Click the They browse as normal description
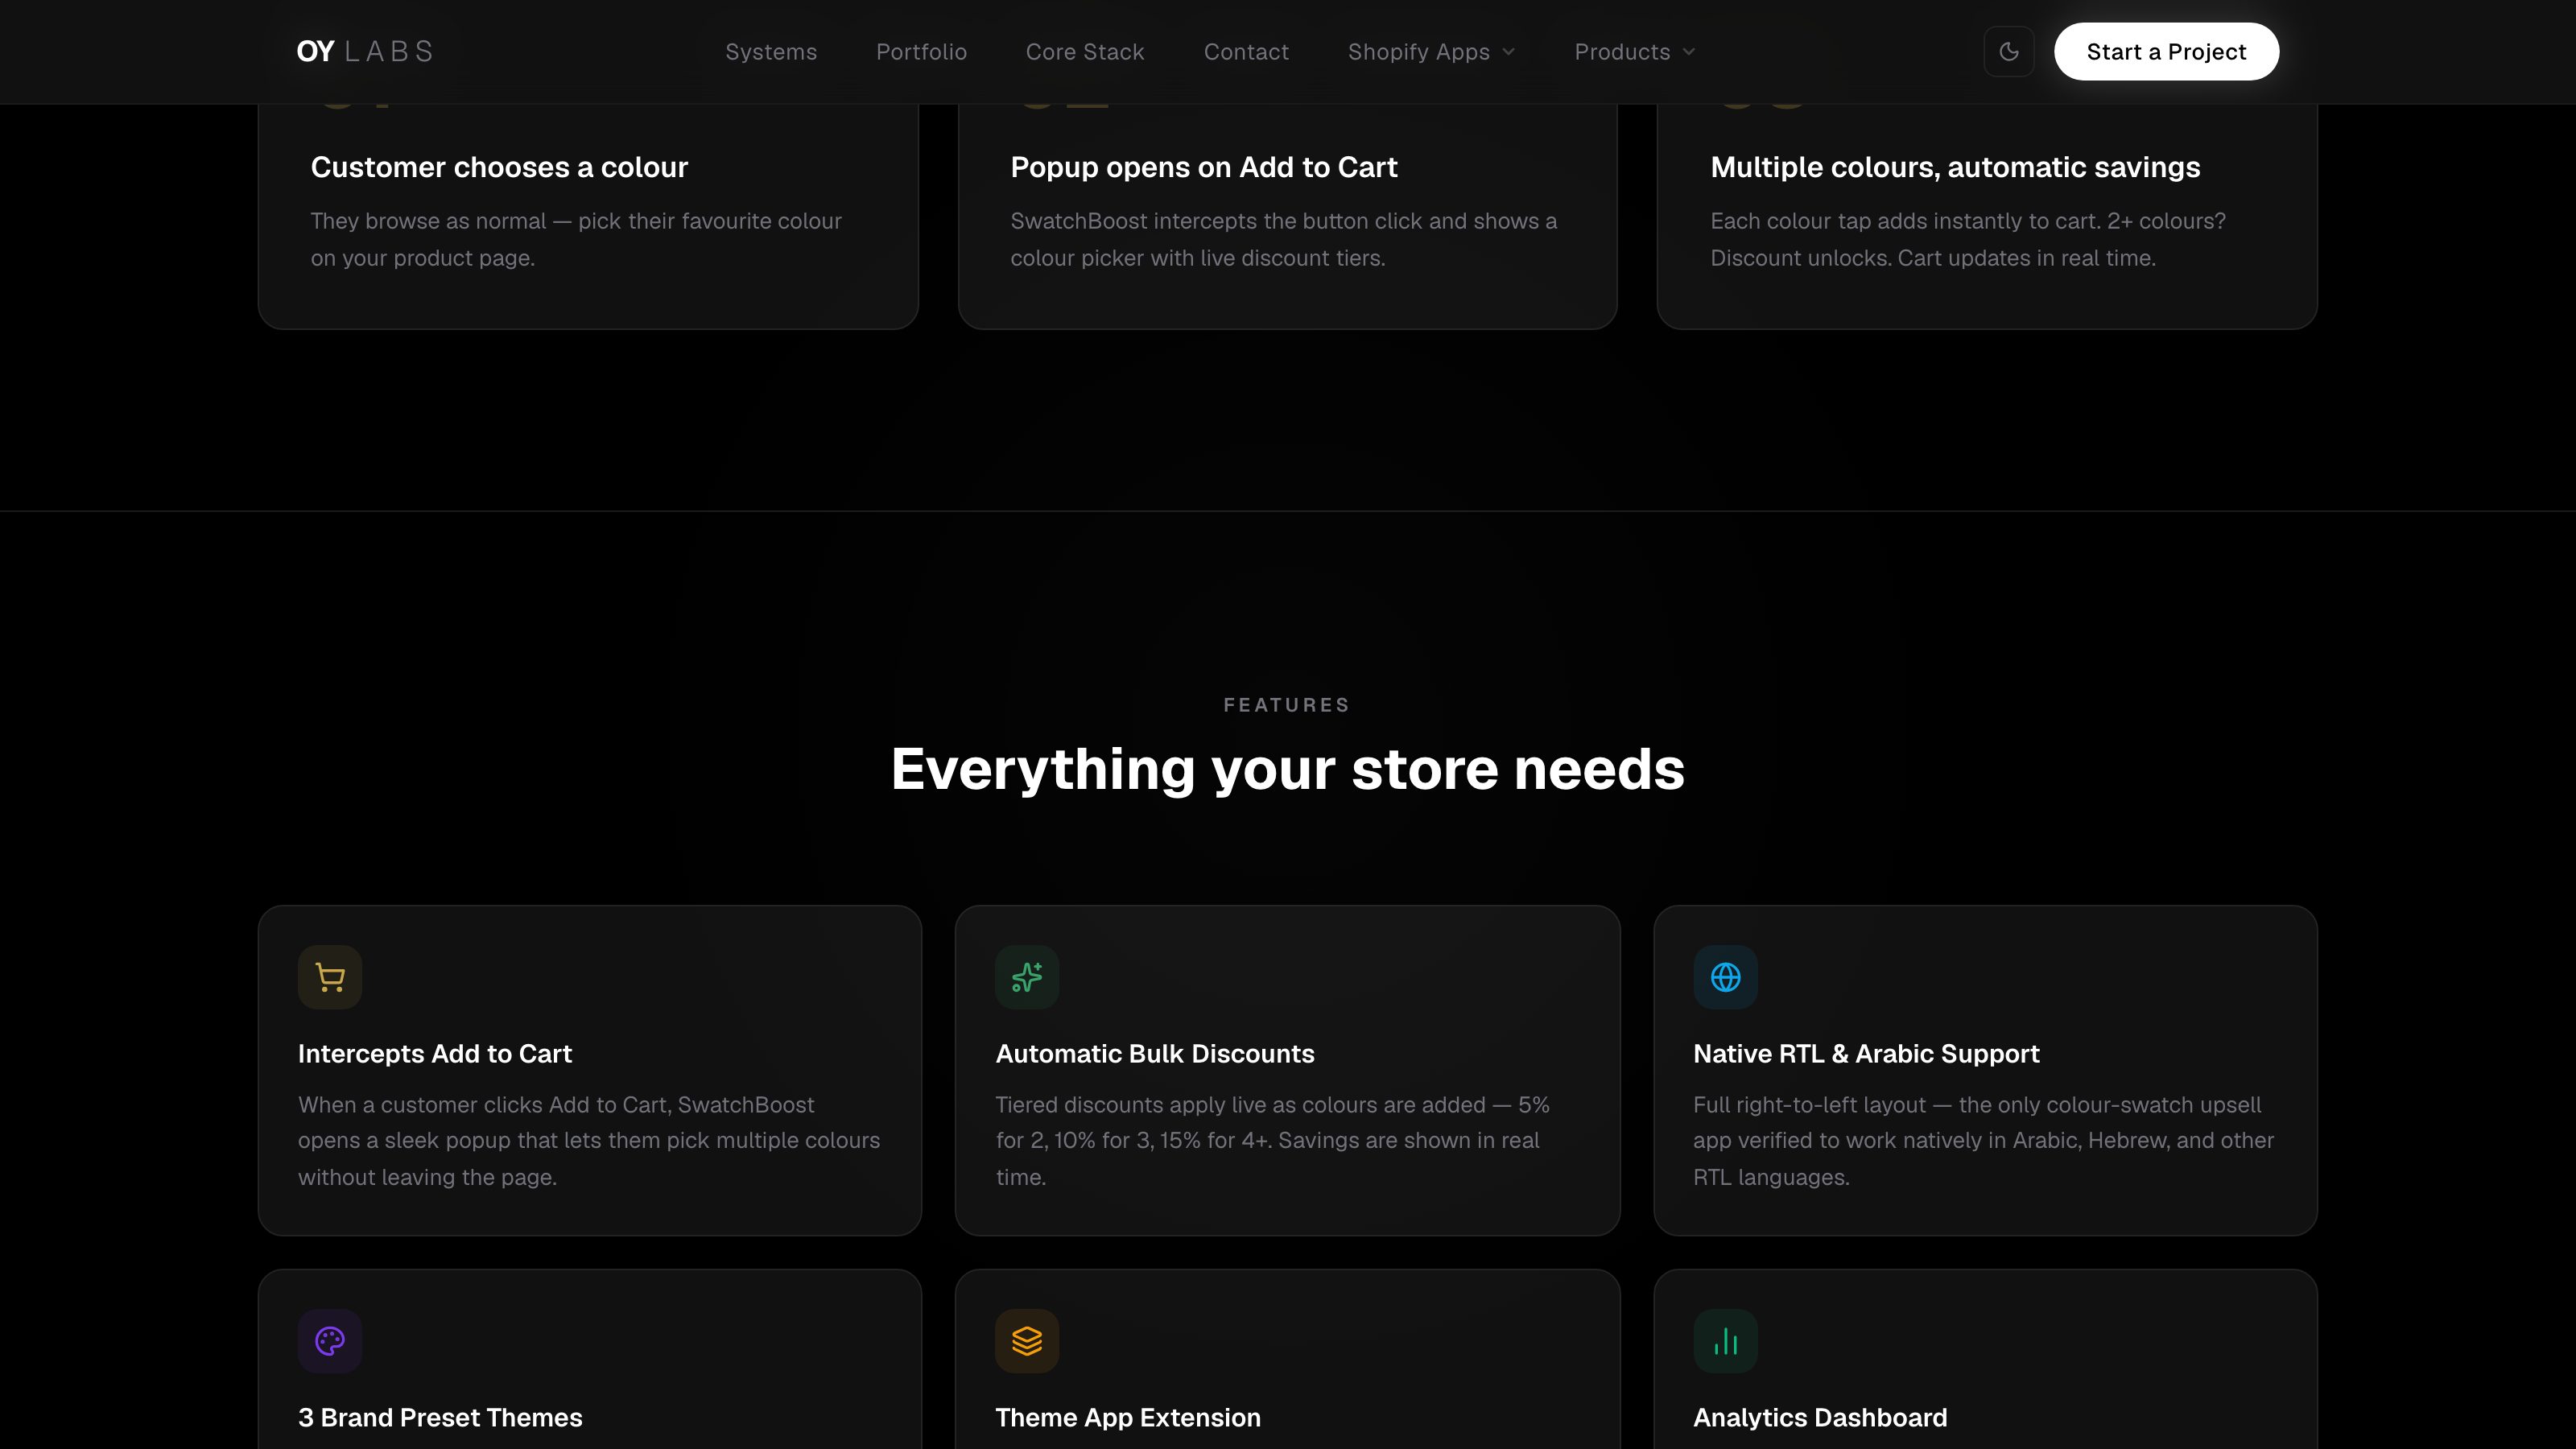Screen dimensions: 2576x1449 [x=576, y=239]
